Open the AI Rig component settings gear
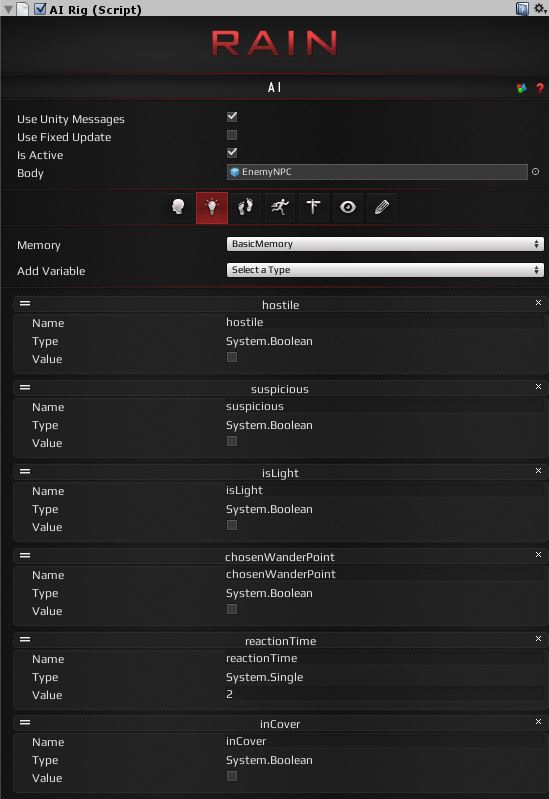The height and width of the screenshot is (799, 549). pos(540,9)
